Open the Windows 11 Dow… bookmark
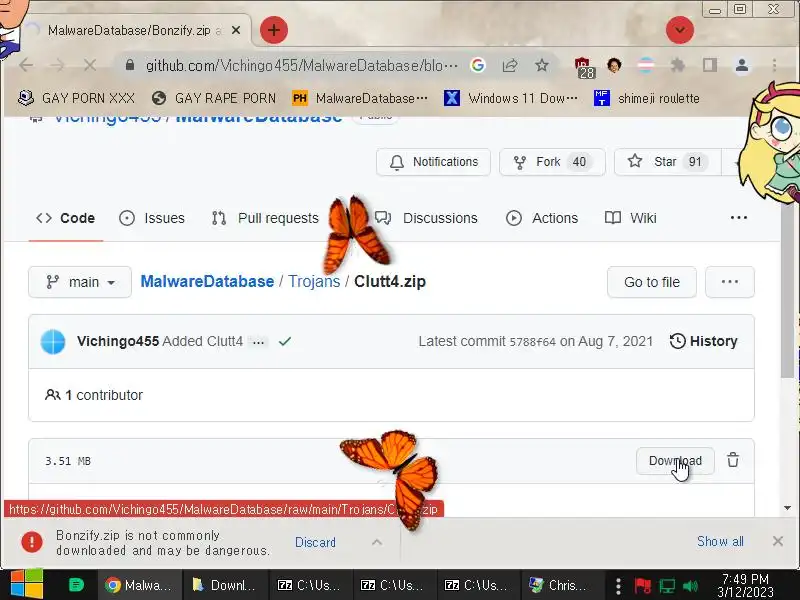 tap(511, 98)
